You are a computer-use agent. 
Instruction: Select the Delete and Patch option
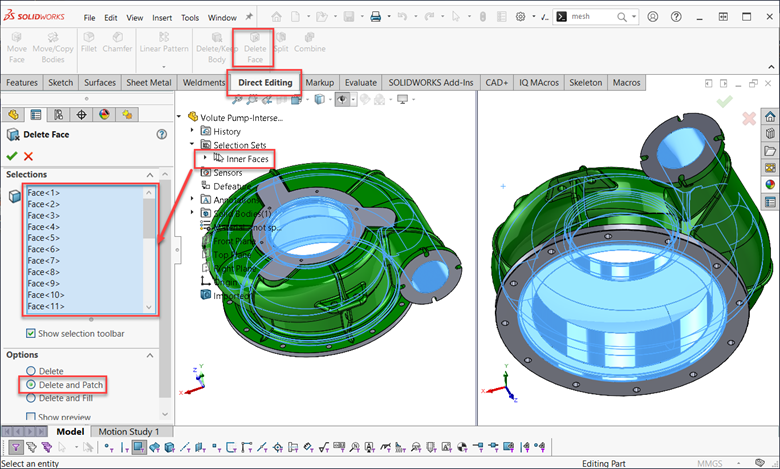click(31, 384)
